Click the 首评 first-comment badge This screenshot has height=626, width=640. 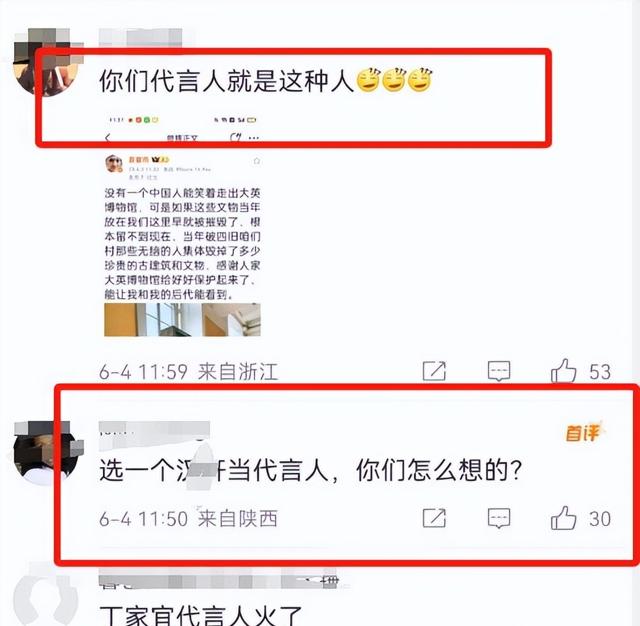click(584, 433)
